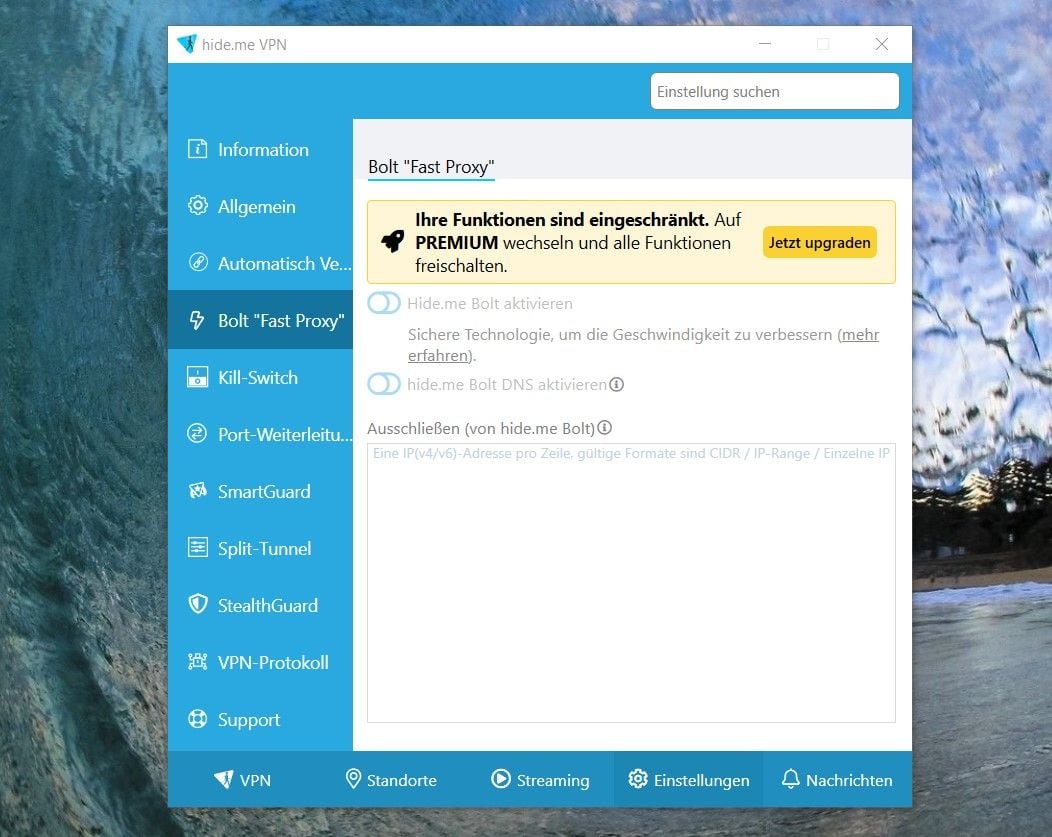Go to SmartGuard settings
This screenshot has height=837, width=1052.
[260, 491]
